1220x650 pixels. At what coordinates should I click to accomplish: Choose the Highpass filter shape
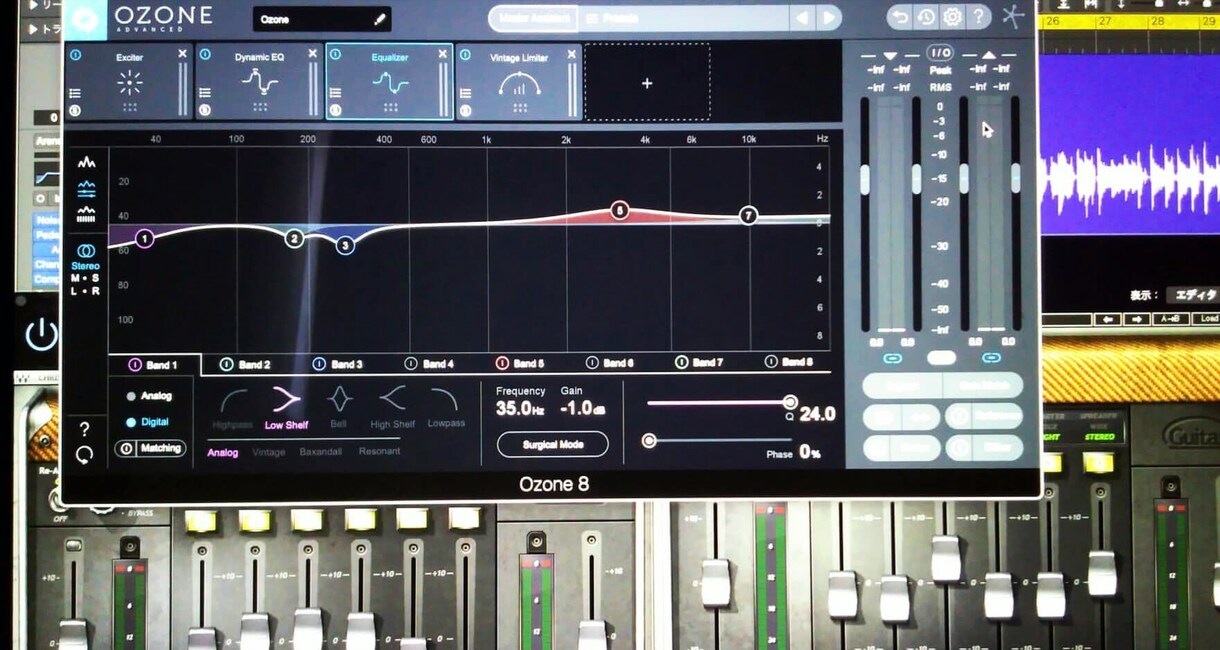click(x=233, y=408)
